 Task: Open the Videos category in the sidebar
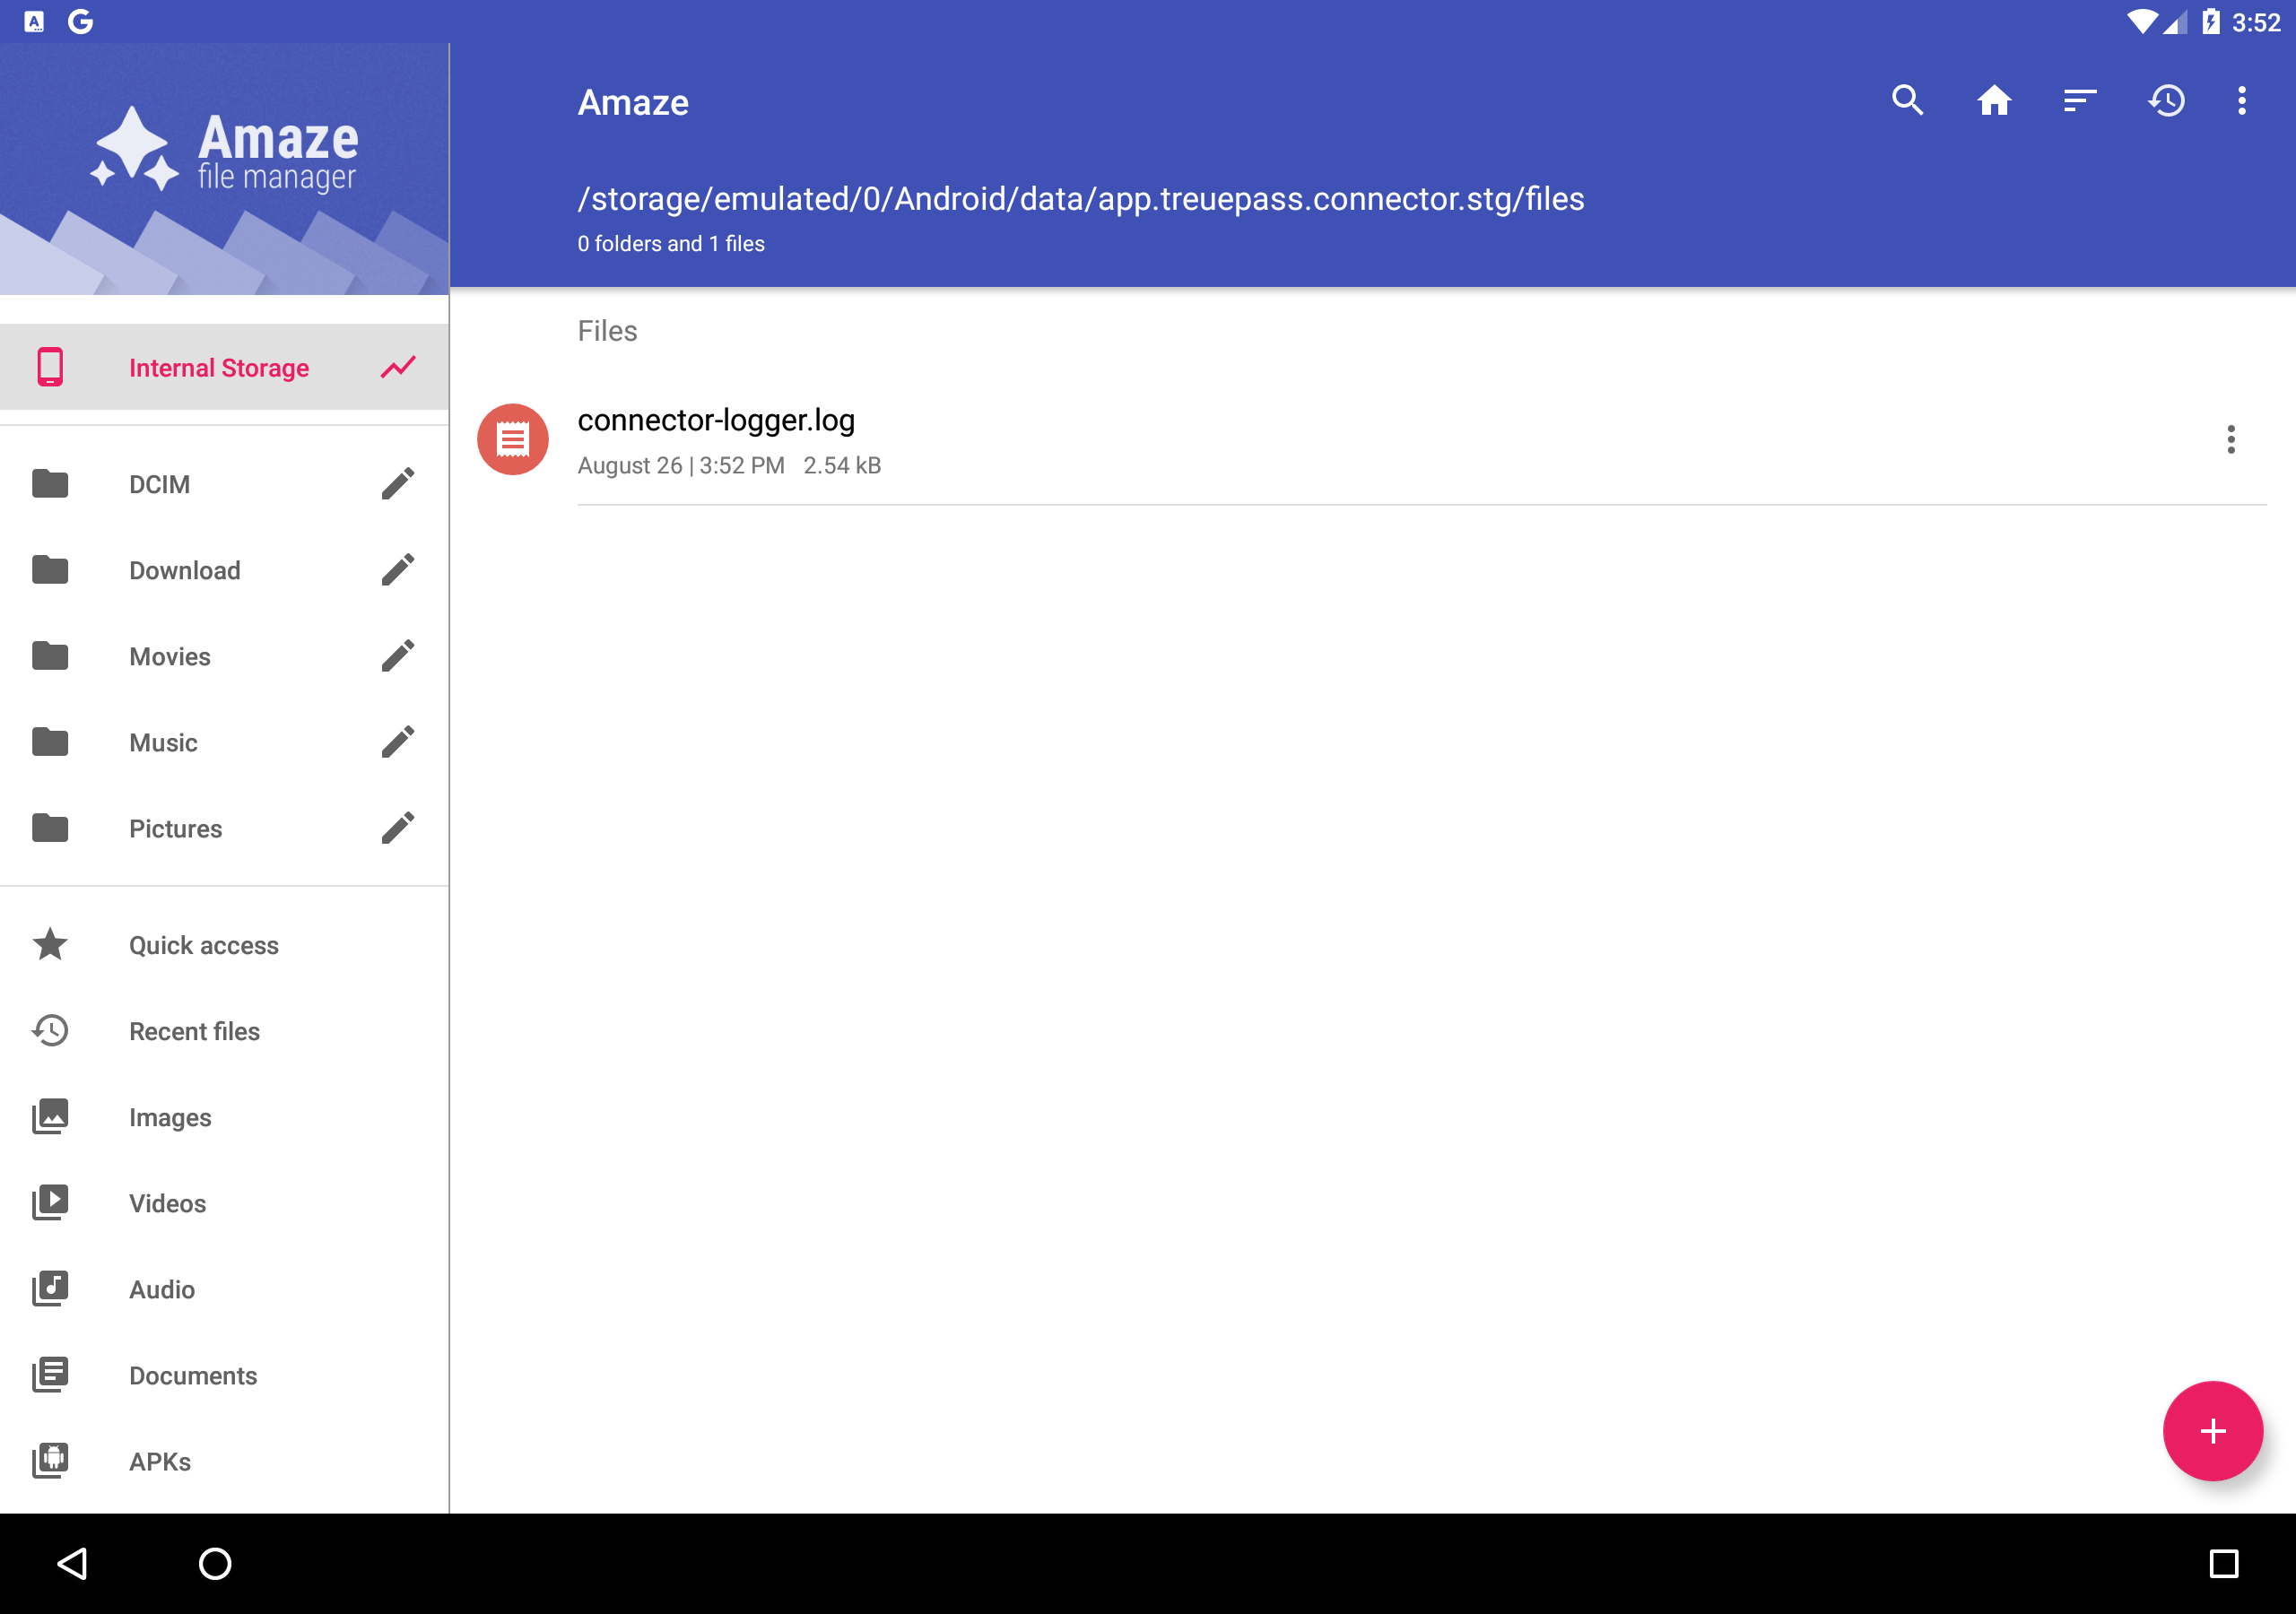[166, 1203]
